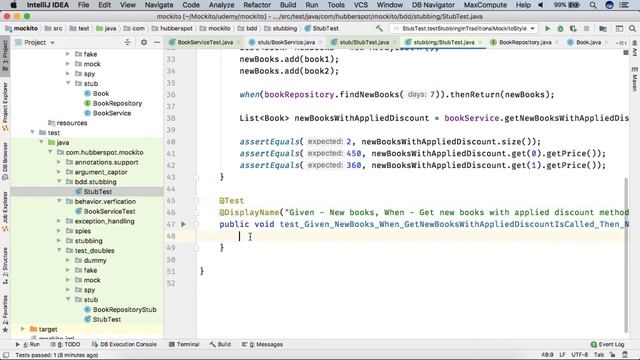Collapse the stub folder under main
This screenshot has height=360, width=640.
click(x=68, y=83)
